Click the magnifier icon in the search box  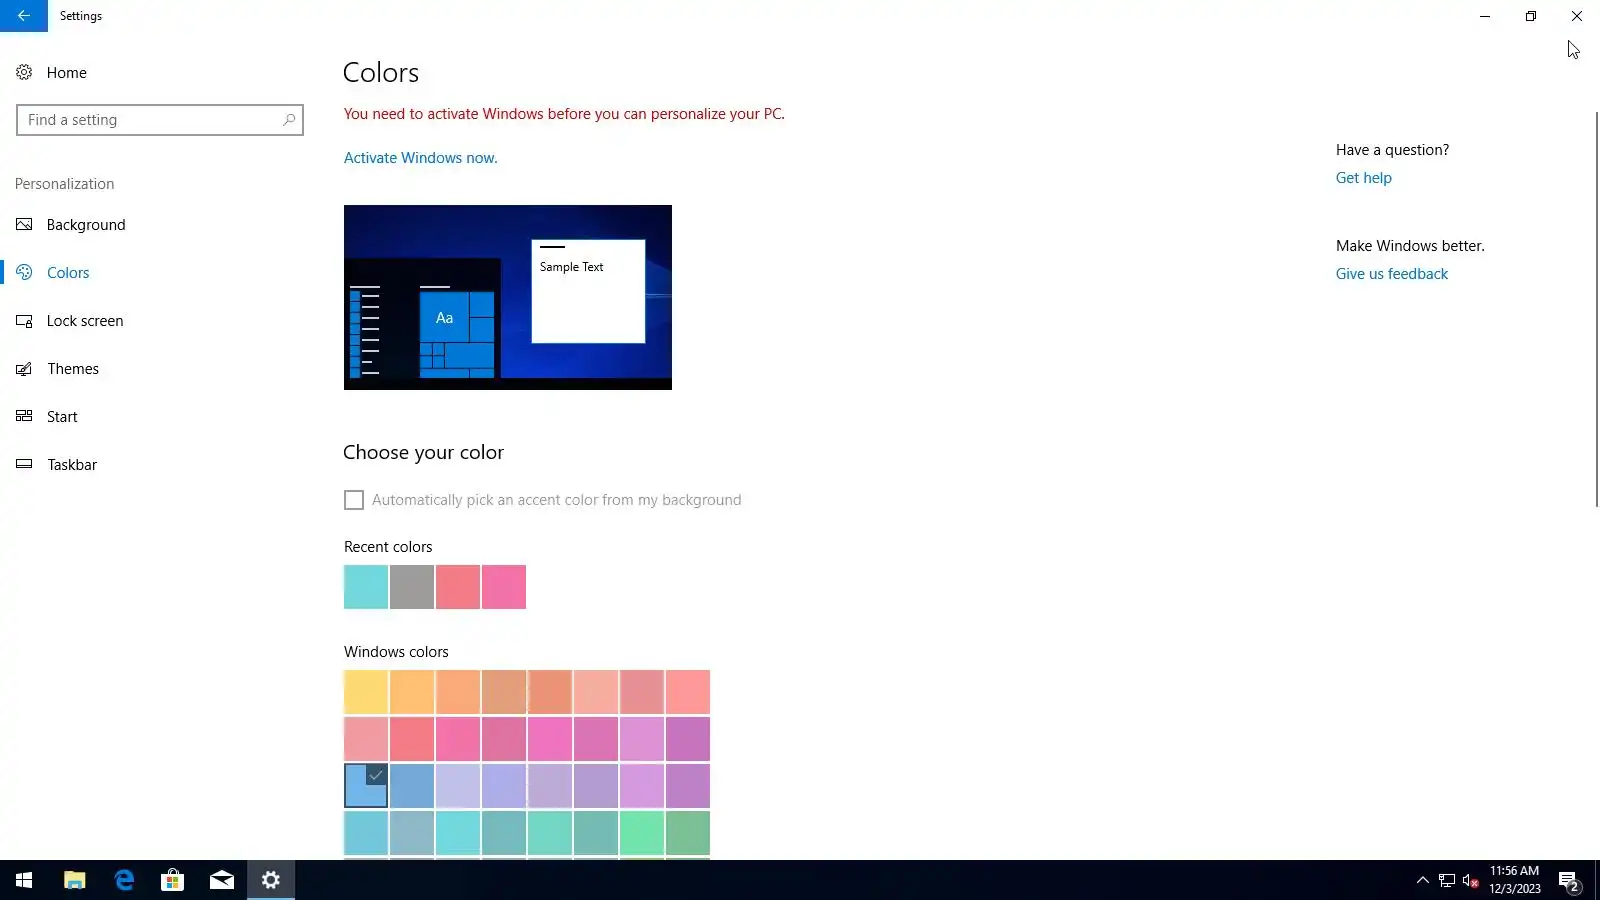point(289,120)
